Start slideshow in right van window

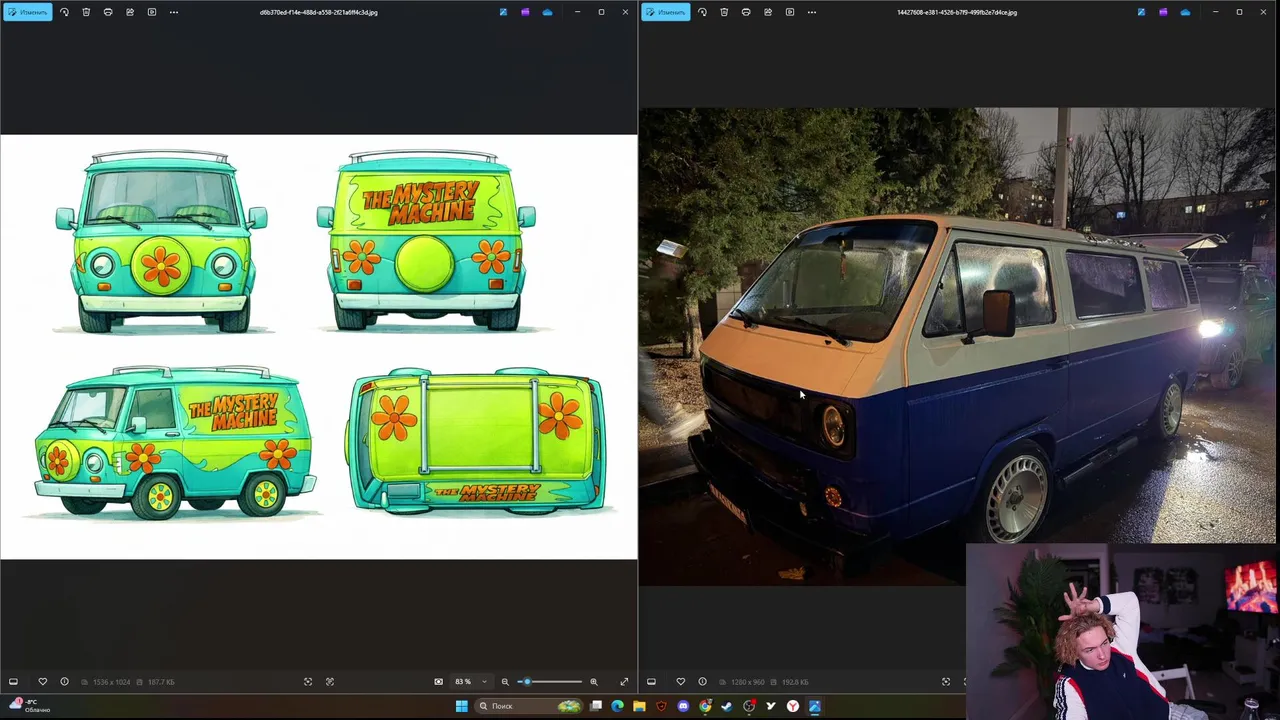click(790, 12)
